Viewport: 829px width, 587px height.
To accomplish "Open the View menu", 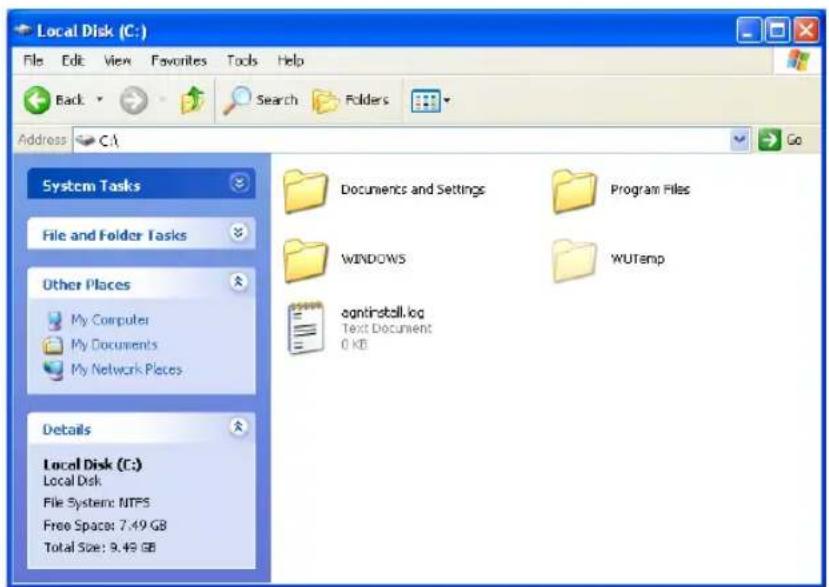I will (x=117, y=61).
